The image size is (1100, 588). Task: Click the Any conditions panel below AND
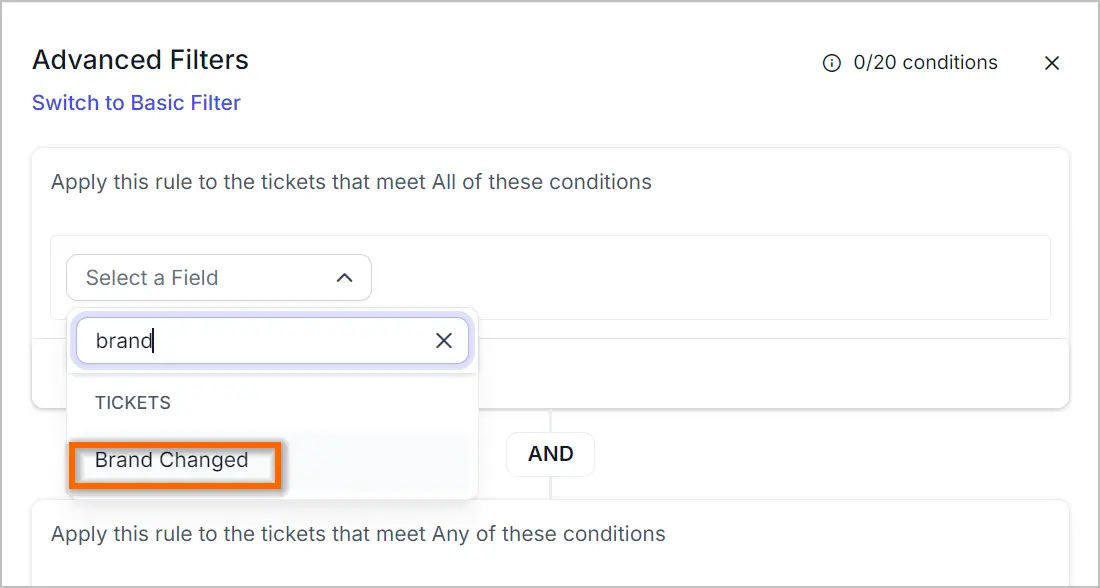(x=551, y=544)
